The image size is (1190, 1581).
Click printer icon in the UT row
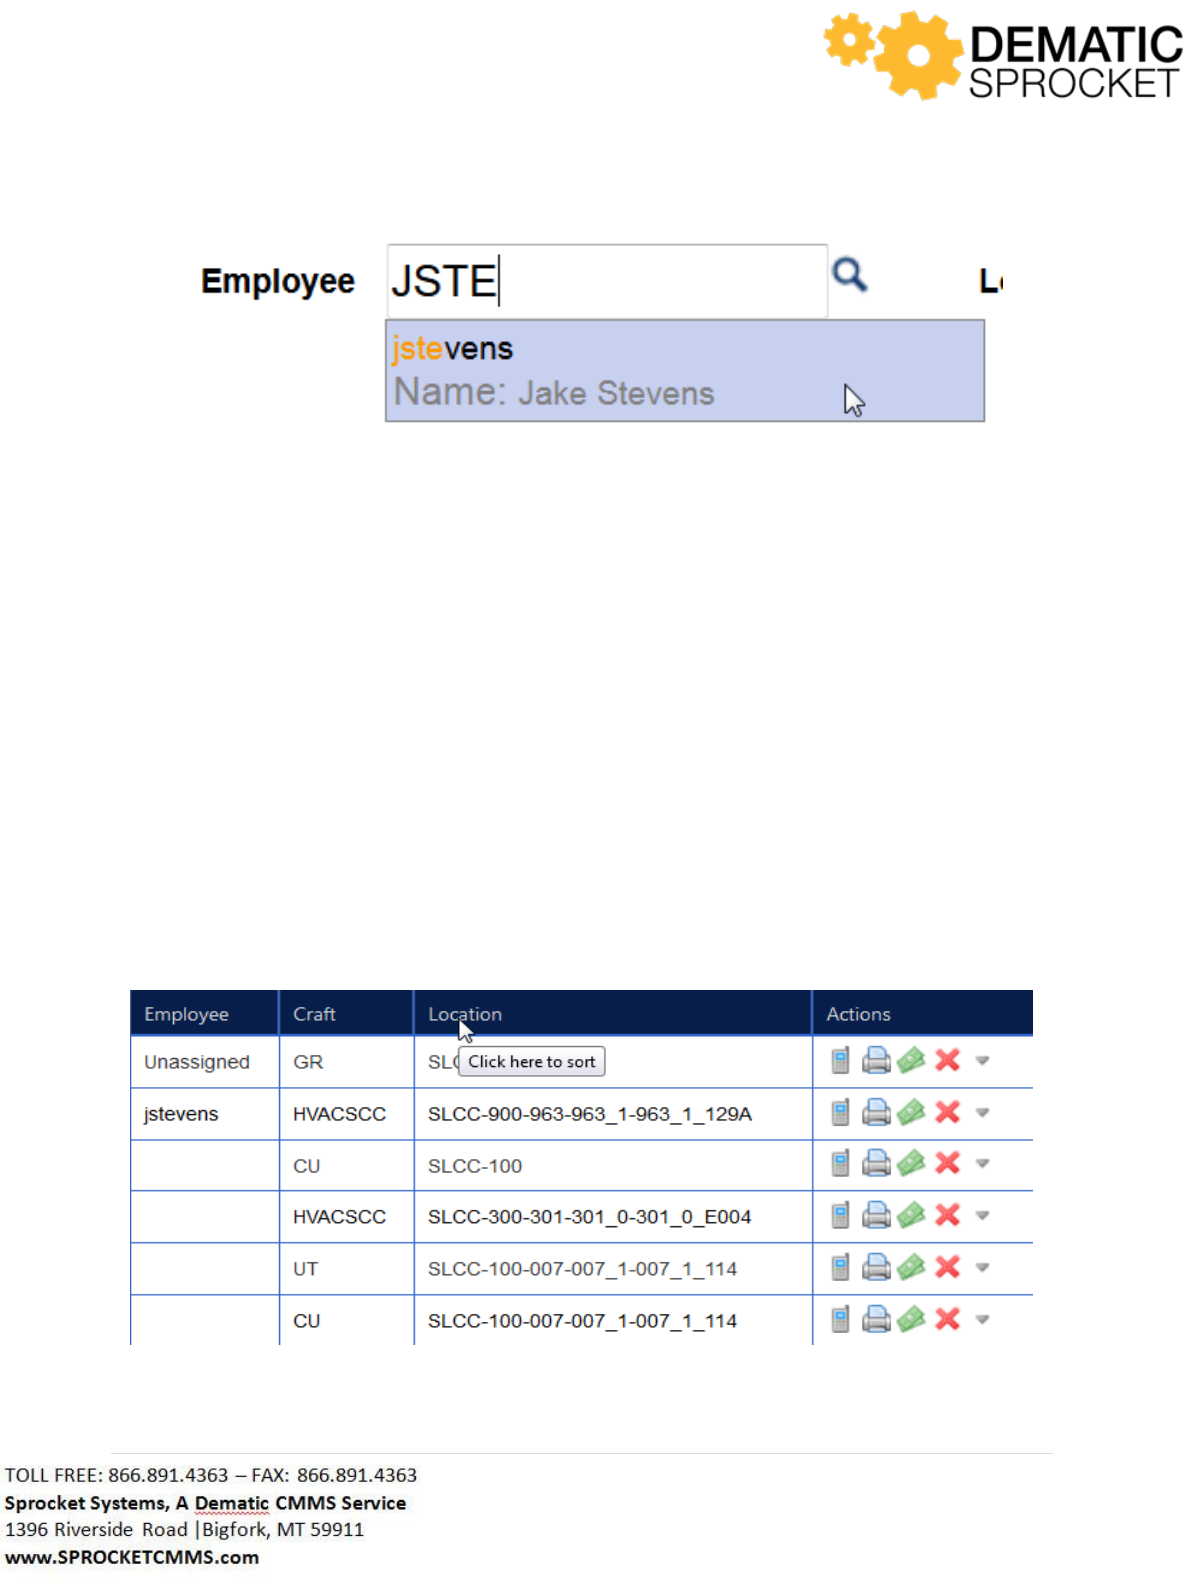(876, 1267)
